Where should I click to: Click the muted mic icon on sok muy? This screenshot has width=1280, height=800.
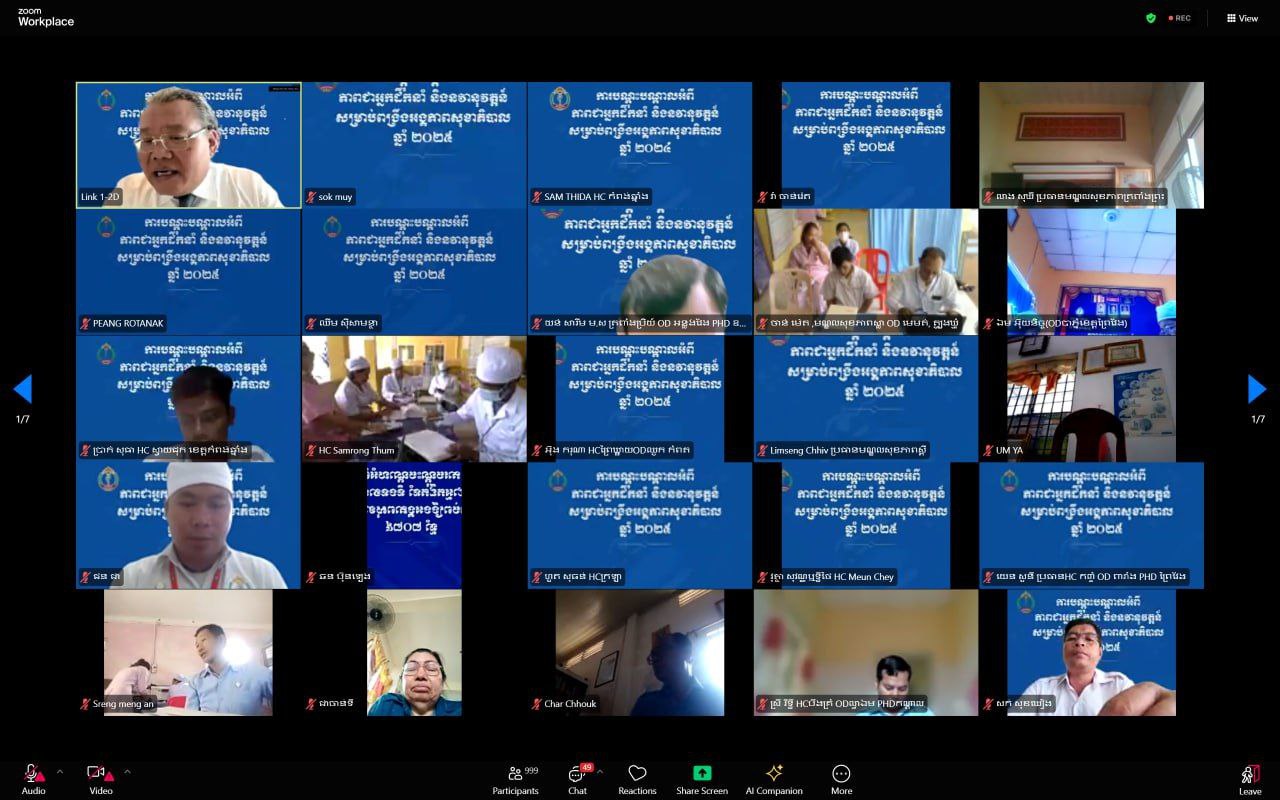click(311, 197)
